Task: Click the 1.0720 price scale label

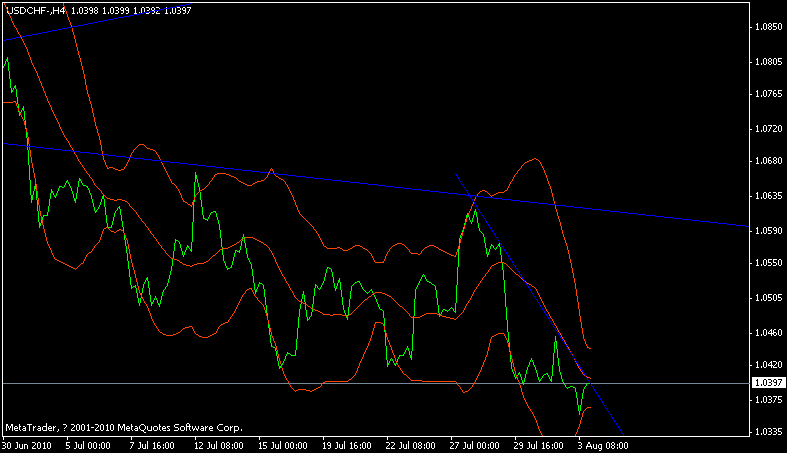Action: tap(768, 129)
